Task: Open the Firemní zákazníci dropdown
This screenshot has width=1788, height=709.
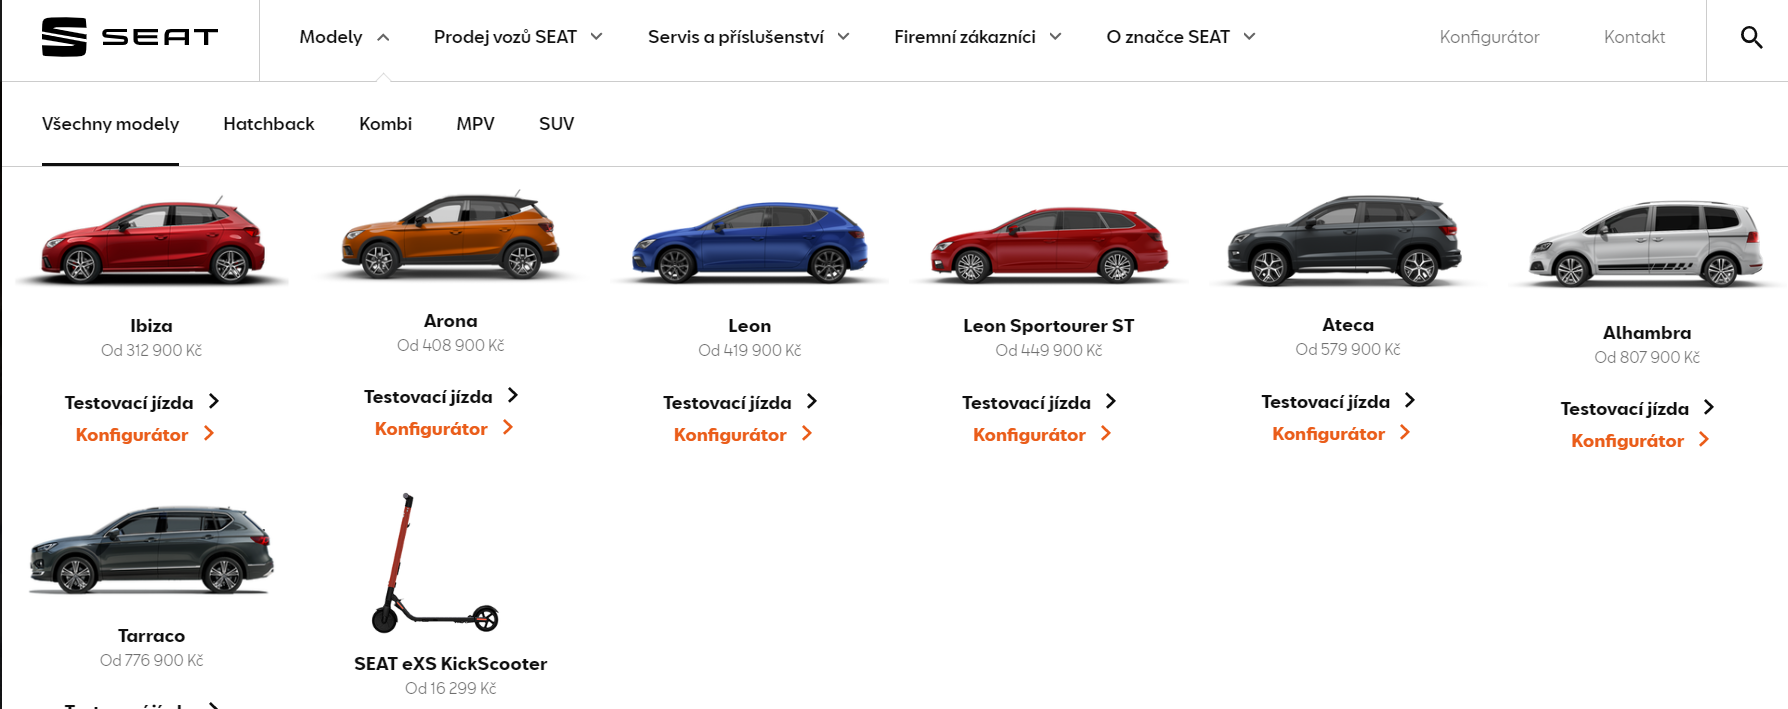Action: pyautogui.click(x=978, y=37)
